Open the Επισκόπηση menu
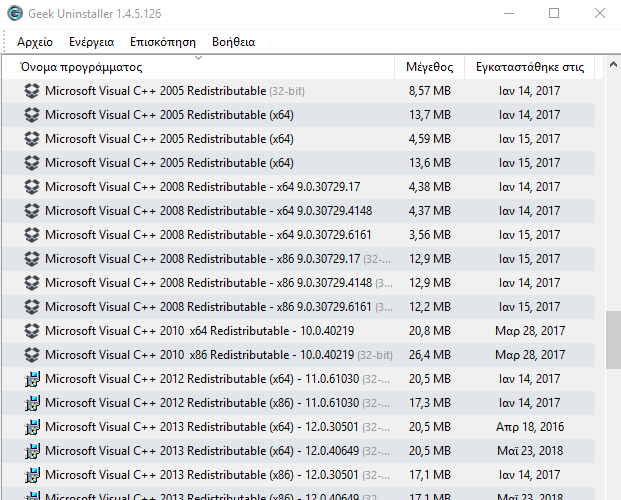Viewport: 621px width, 500px height. (x=163, y=42)
